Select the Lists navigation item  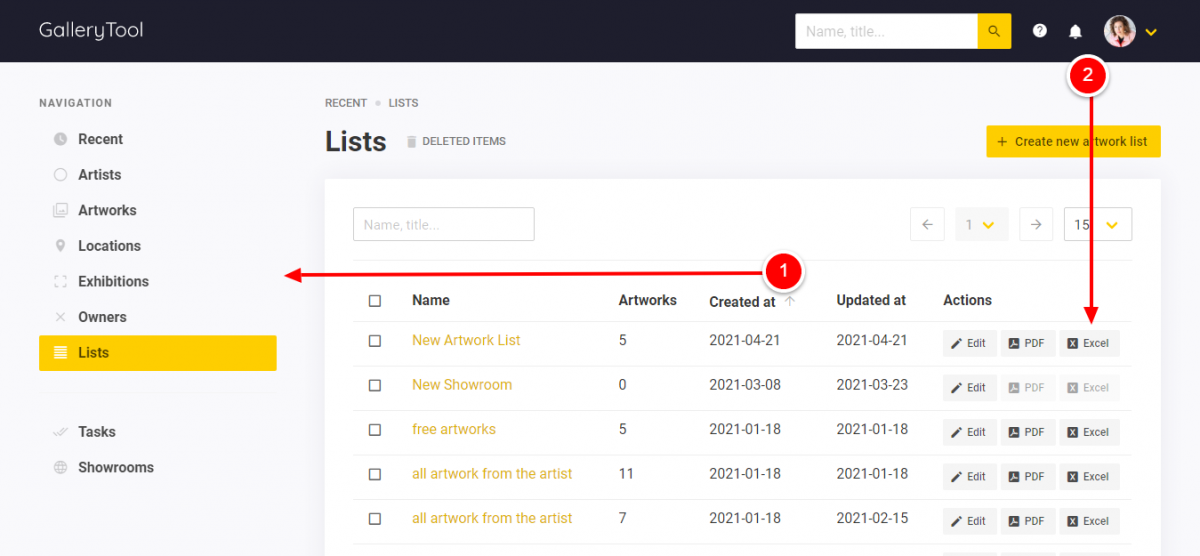coord(157,353)
